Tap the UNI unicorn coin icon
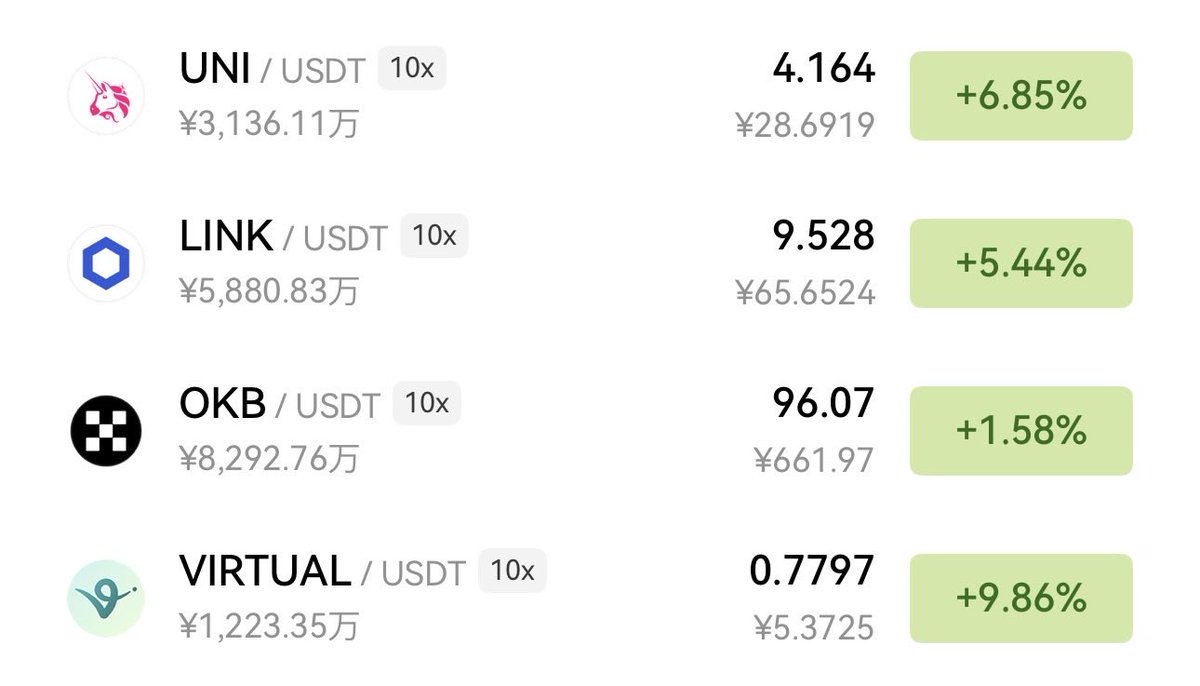Image resolution: width=1200 pixels, height=686 pixels. coord(106,96)
